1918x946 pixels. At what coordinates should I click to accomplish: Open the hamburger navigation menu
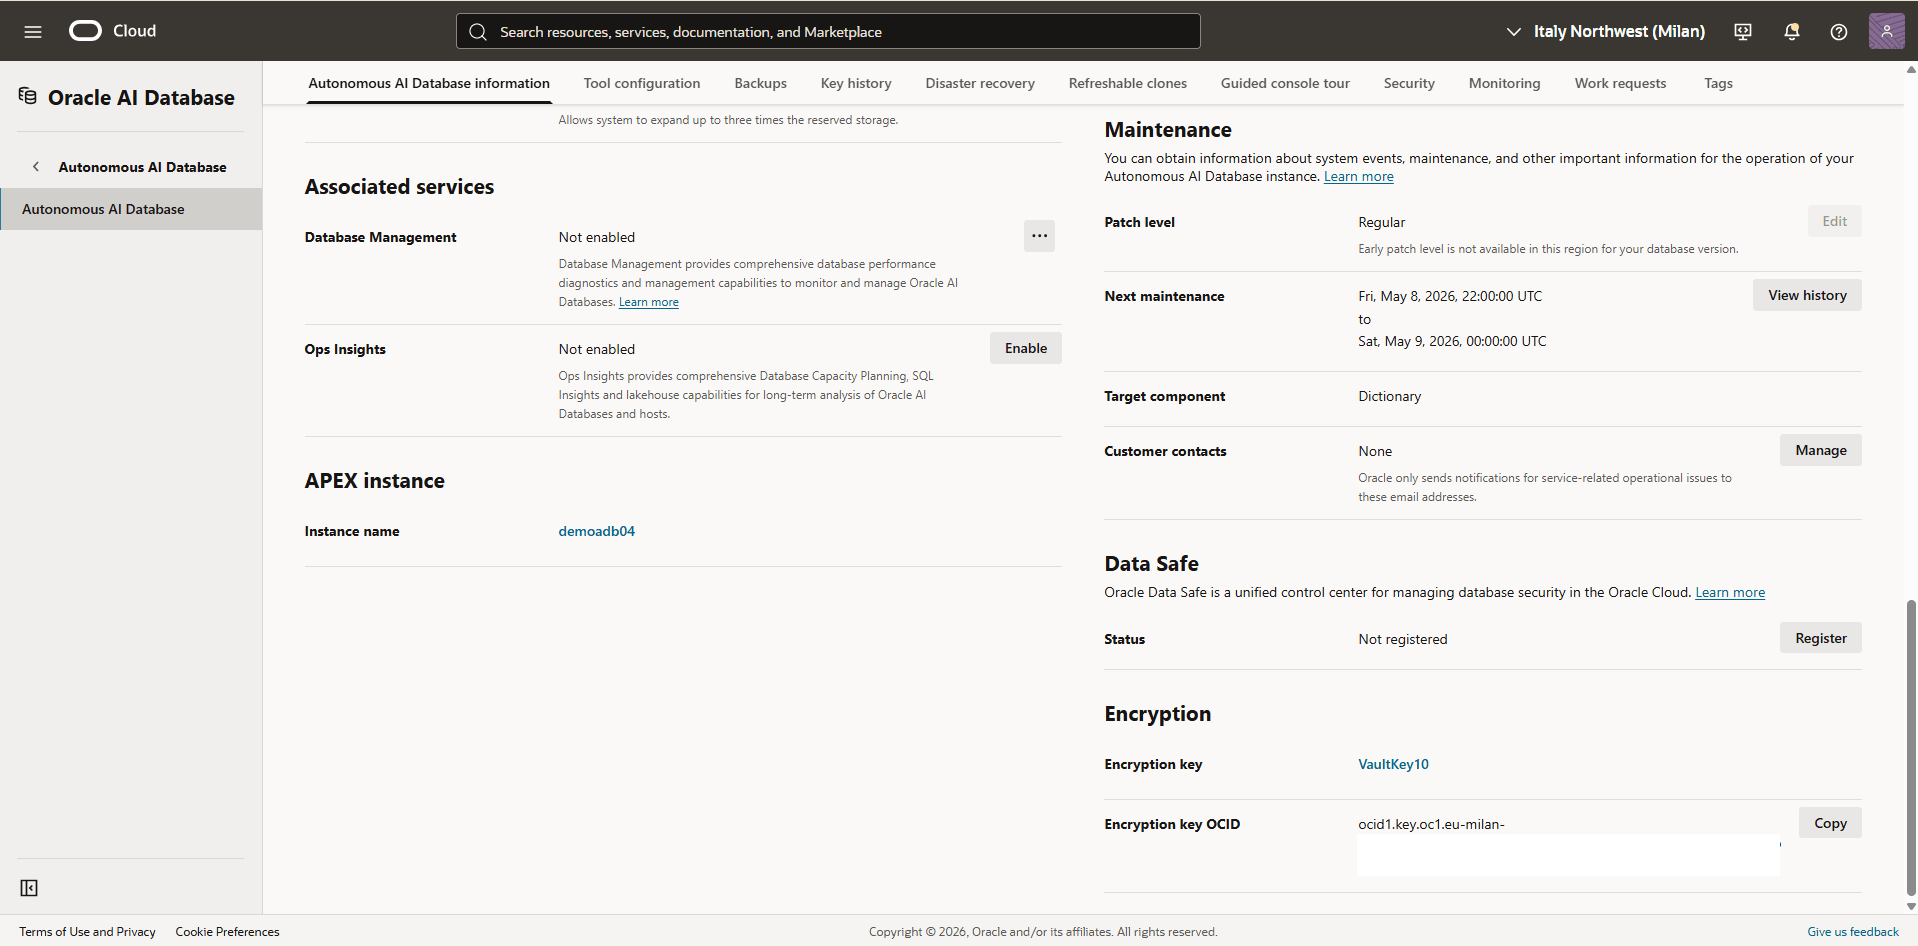pyautogui.click(x=33, y=31)
